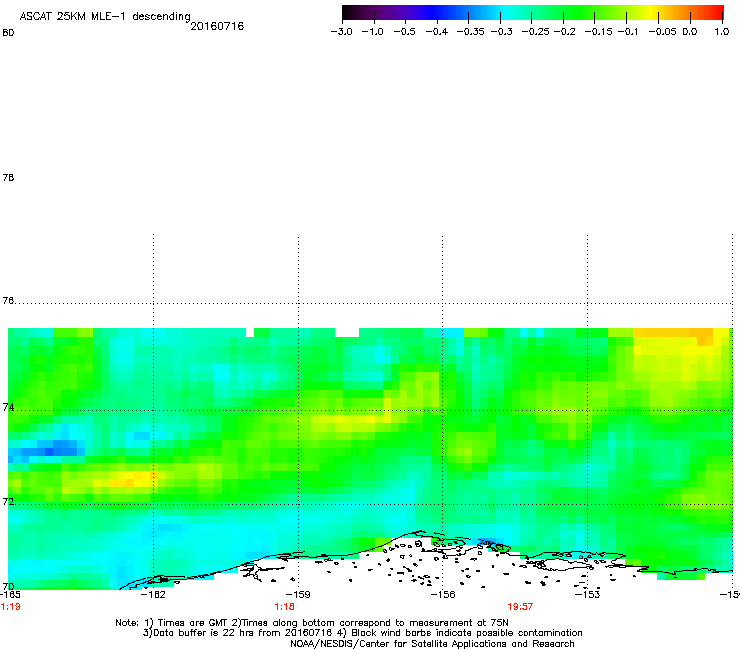The image size is (740, 650).
Task: Click the "-0.3" color scale label
Action: point(501,32)
